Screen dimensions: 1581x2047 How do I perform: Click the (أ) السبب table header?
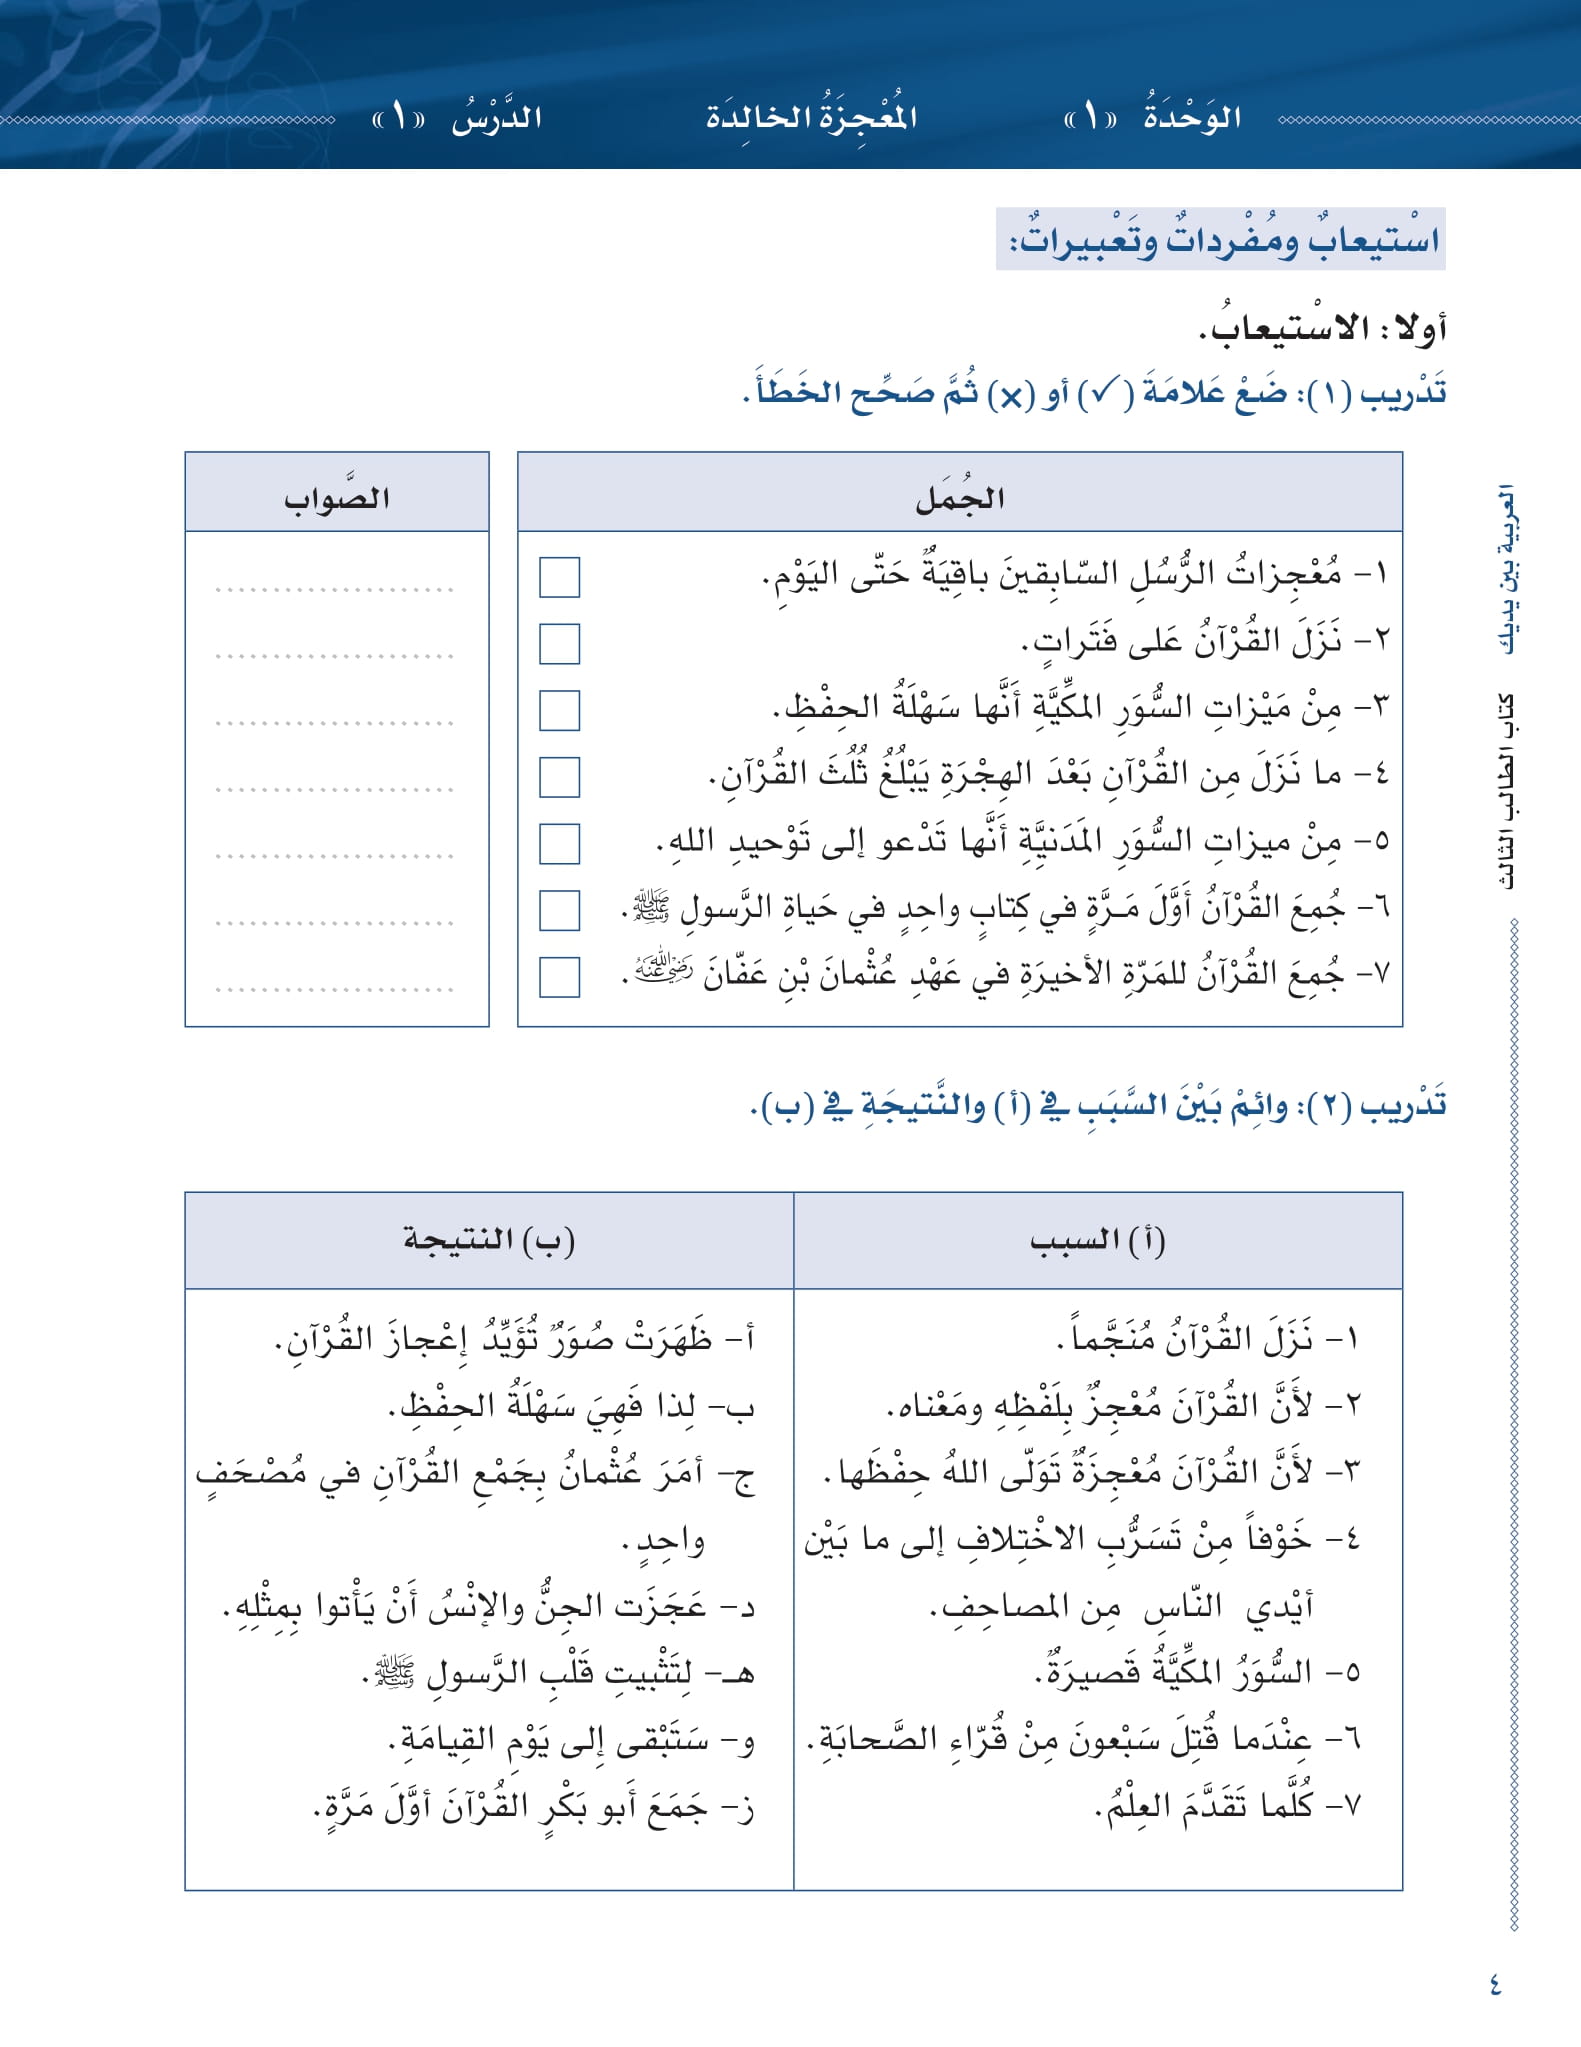tap(1098, 1240)
